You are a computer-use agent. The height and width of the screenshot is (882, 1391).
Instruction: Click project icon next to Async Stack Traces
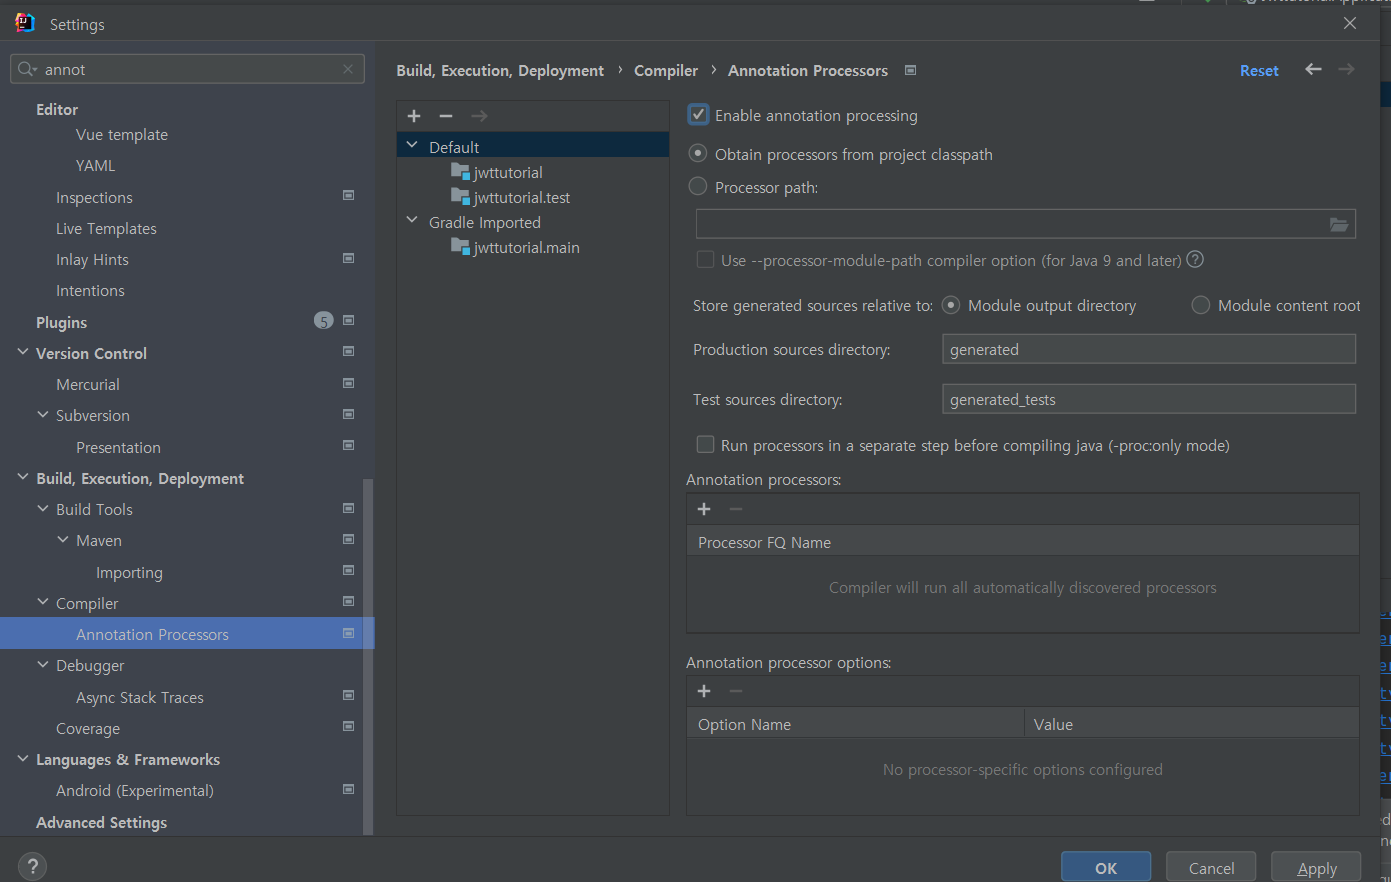click(348, 695)
